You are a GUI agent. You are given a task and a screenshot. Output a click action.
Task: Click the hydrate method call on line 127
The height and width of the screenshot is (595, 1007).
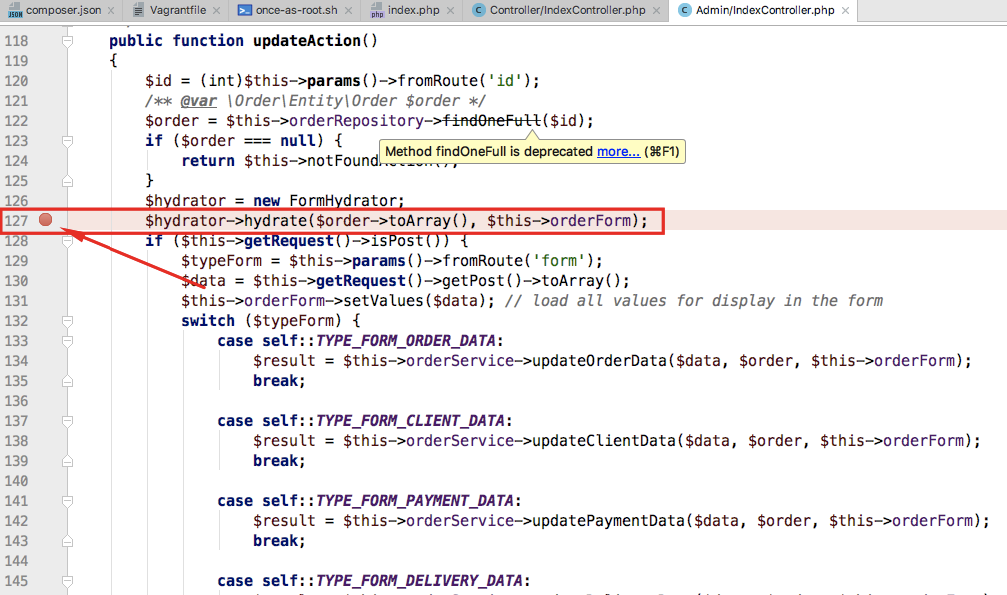point(275,221)
